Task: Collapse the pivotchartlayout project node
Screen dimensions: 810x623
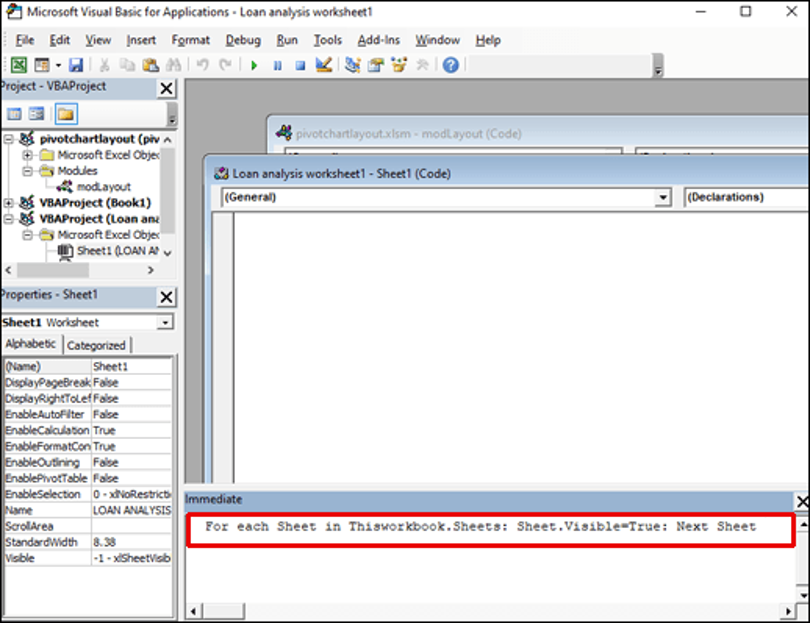Action: point(8,139)
